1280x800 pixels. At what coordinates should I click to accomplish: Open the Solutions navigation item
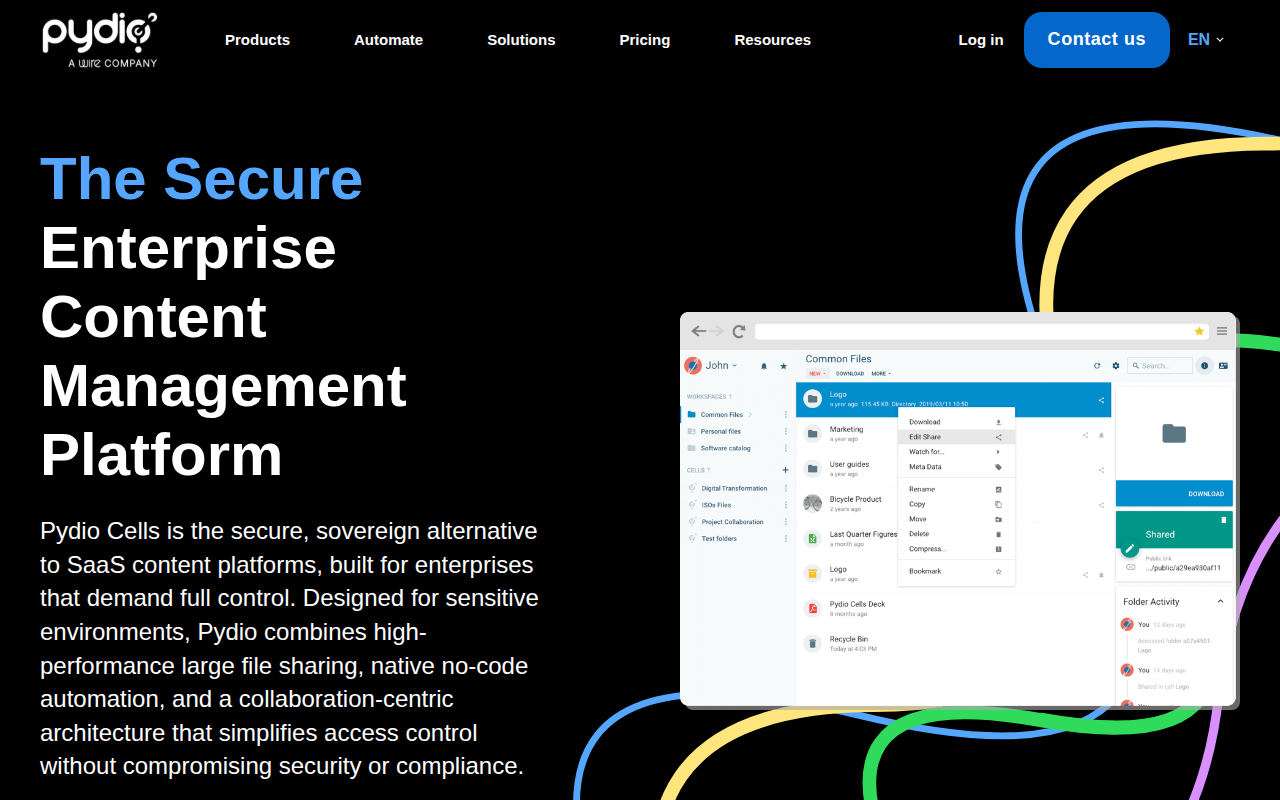pos(521,40)
